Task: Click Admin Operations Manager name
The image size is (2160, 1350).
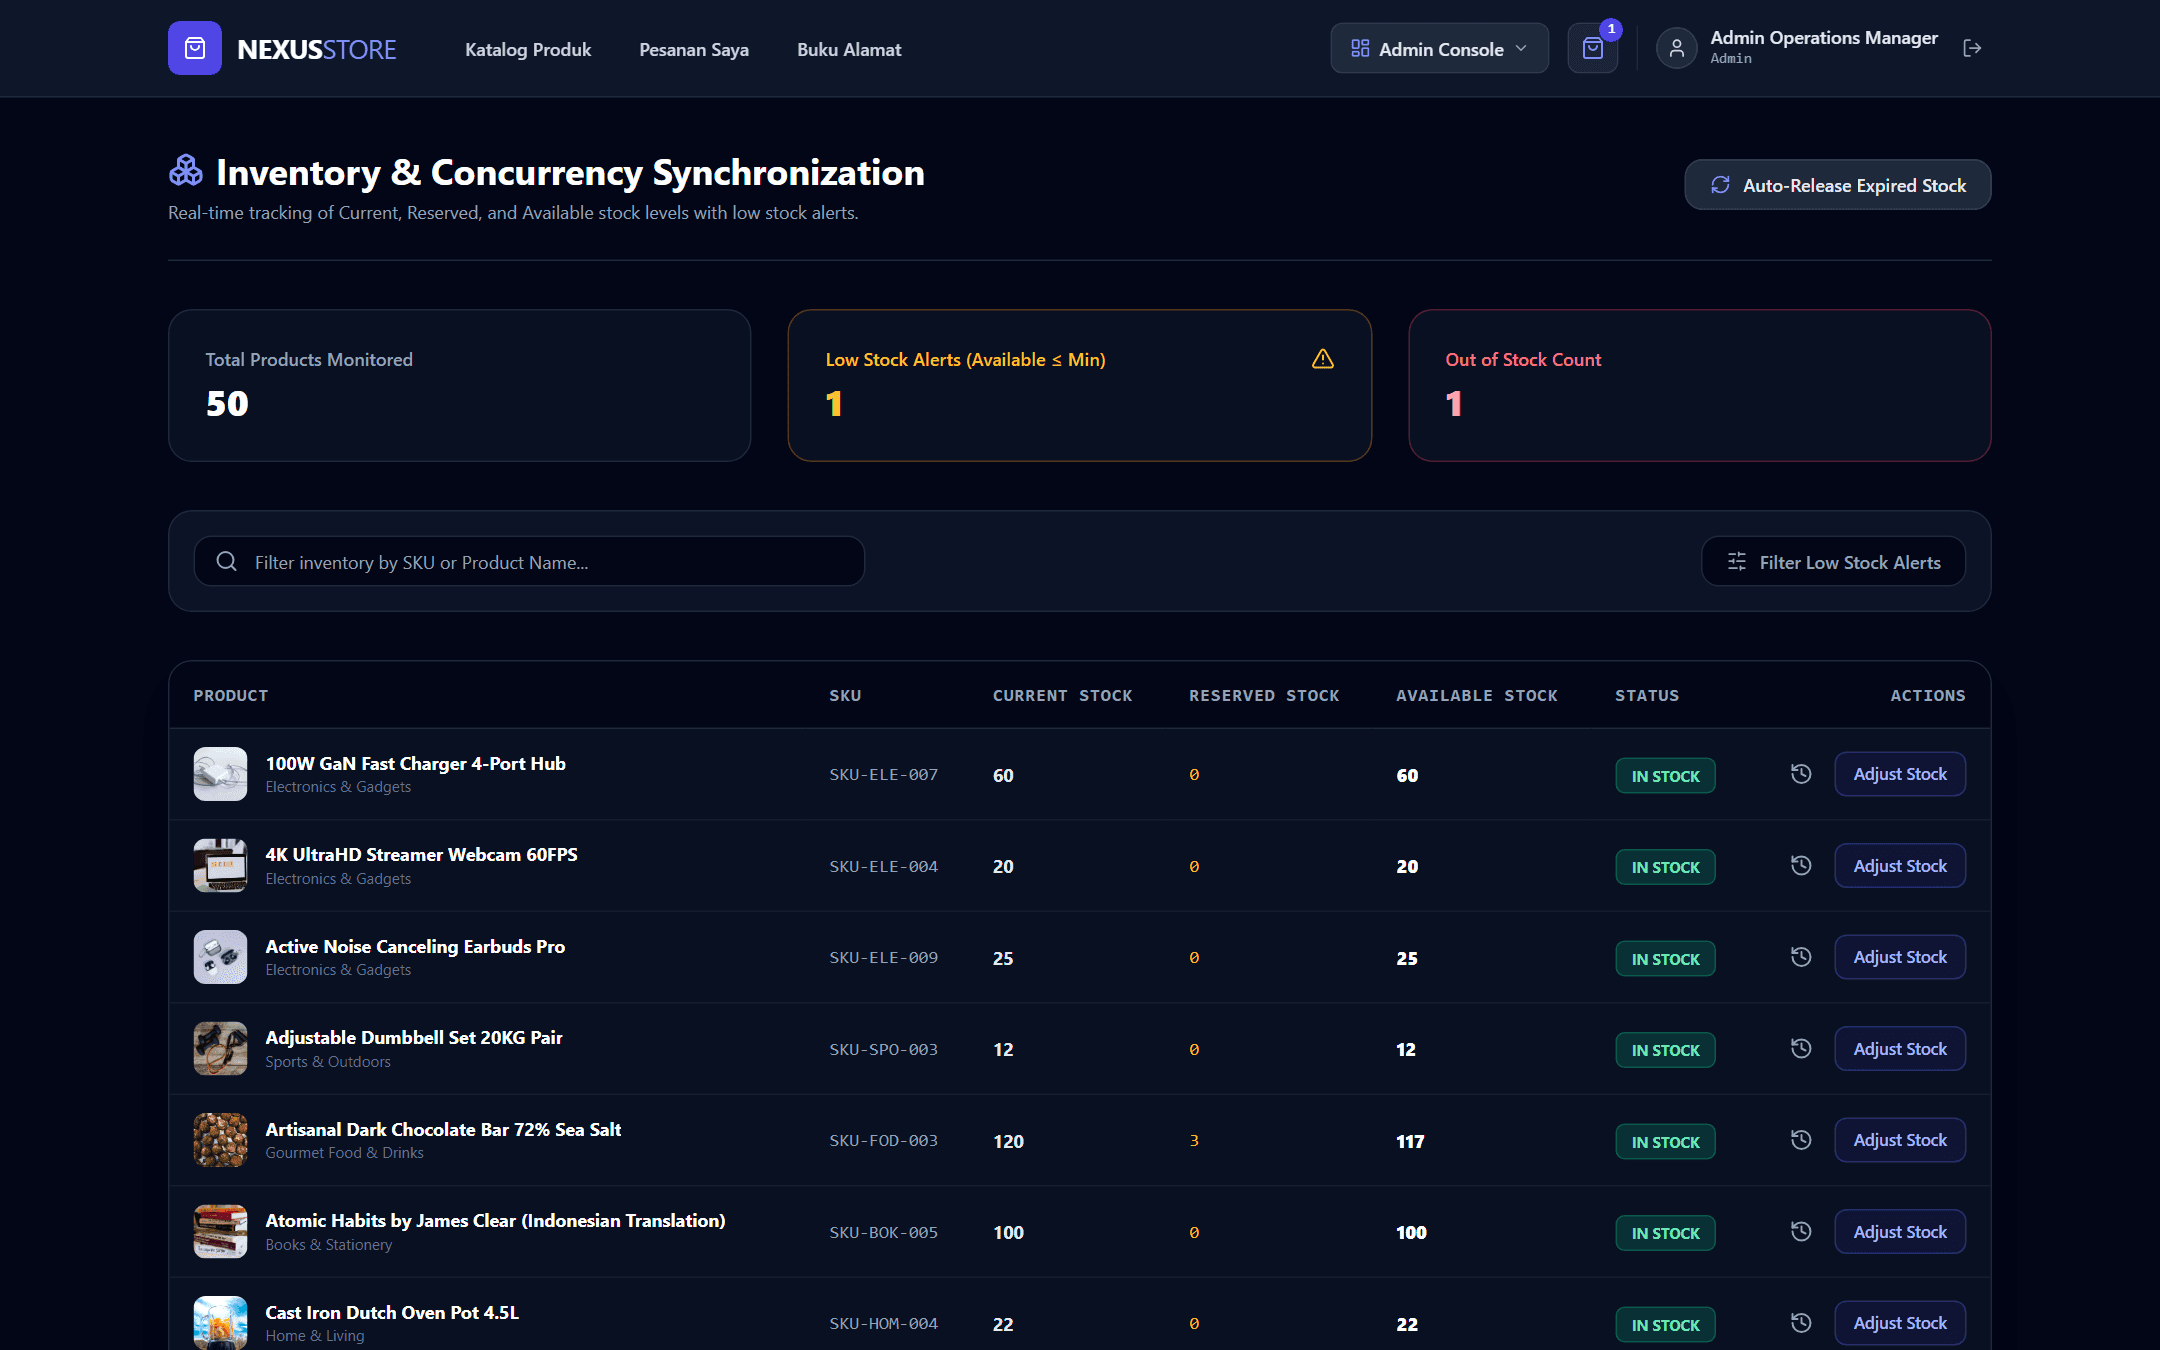Action: (x=1824, y=38)
